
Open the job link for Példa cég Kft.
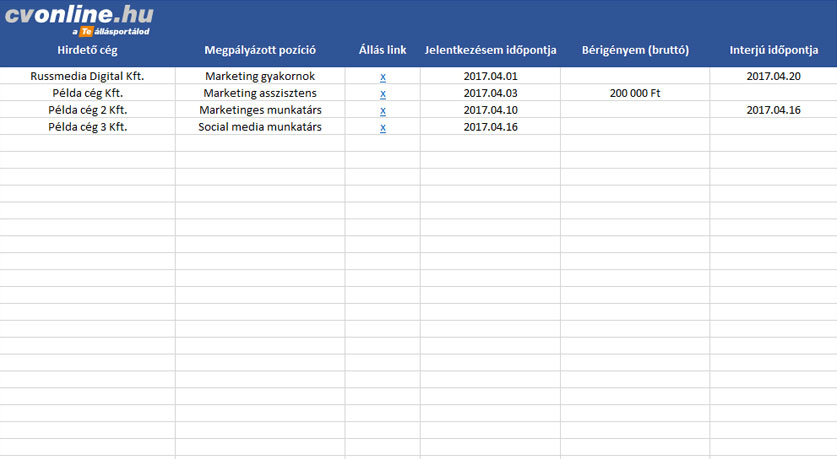(x=383, y=94)
